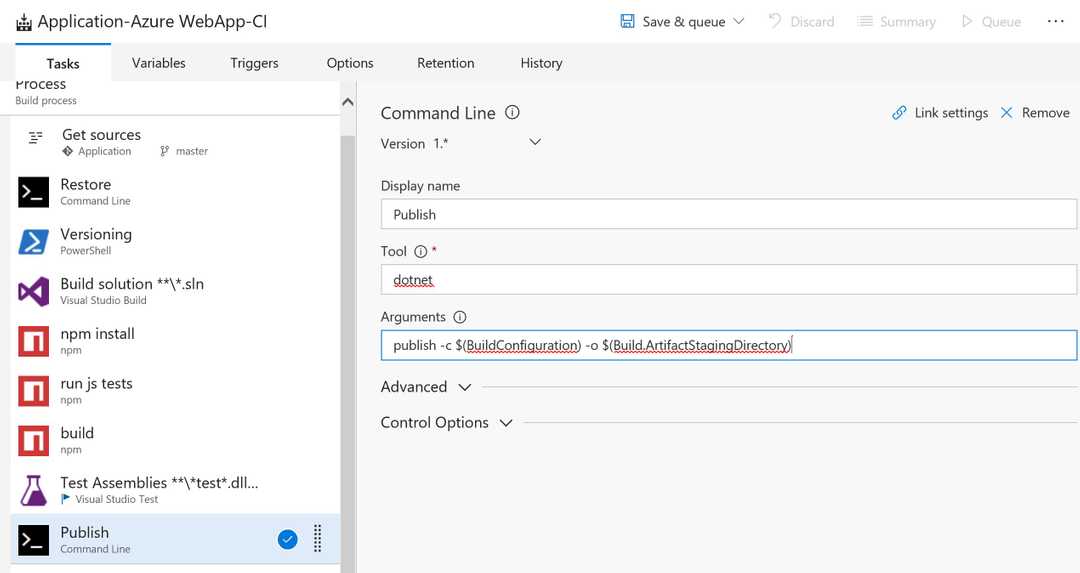Click the Get sources icon
This screenshot has height=573, width=1080.
click(36, 137)
